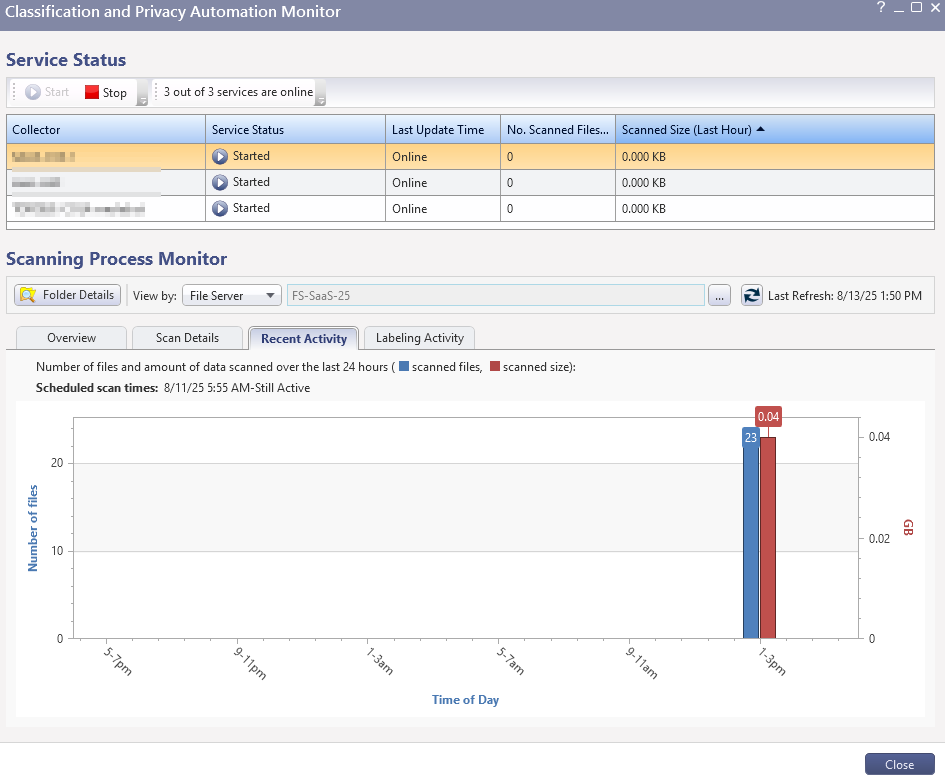945x783 pixels.
Task: Click Last Refresh timestamp text
Action: (845, 296)
